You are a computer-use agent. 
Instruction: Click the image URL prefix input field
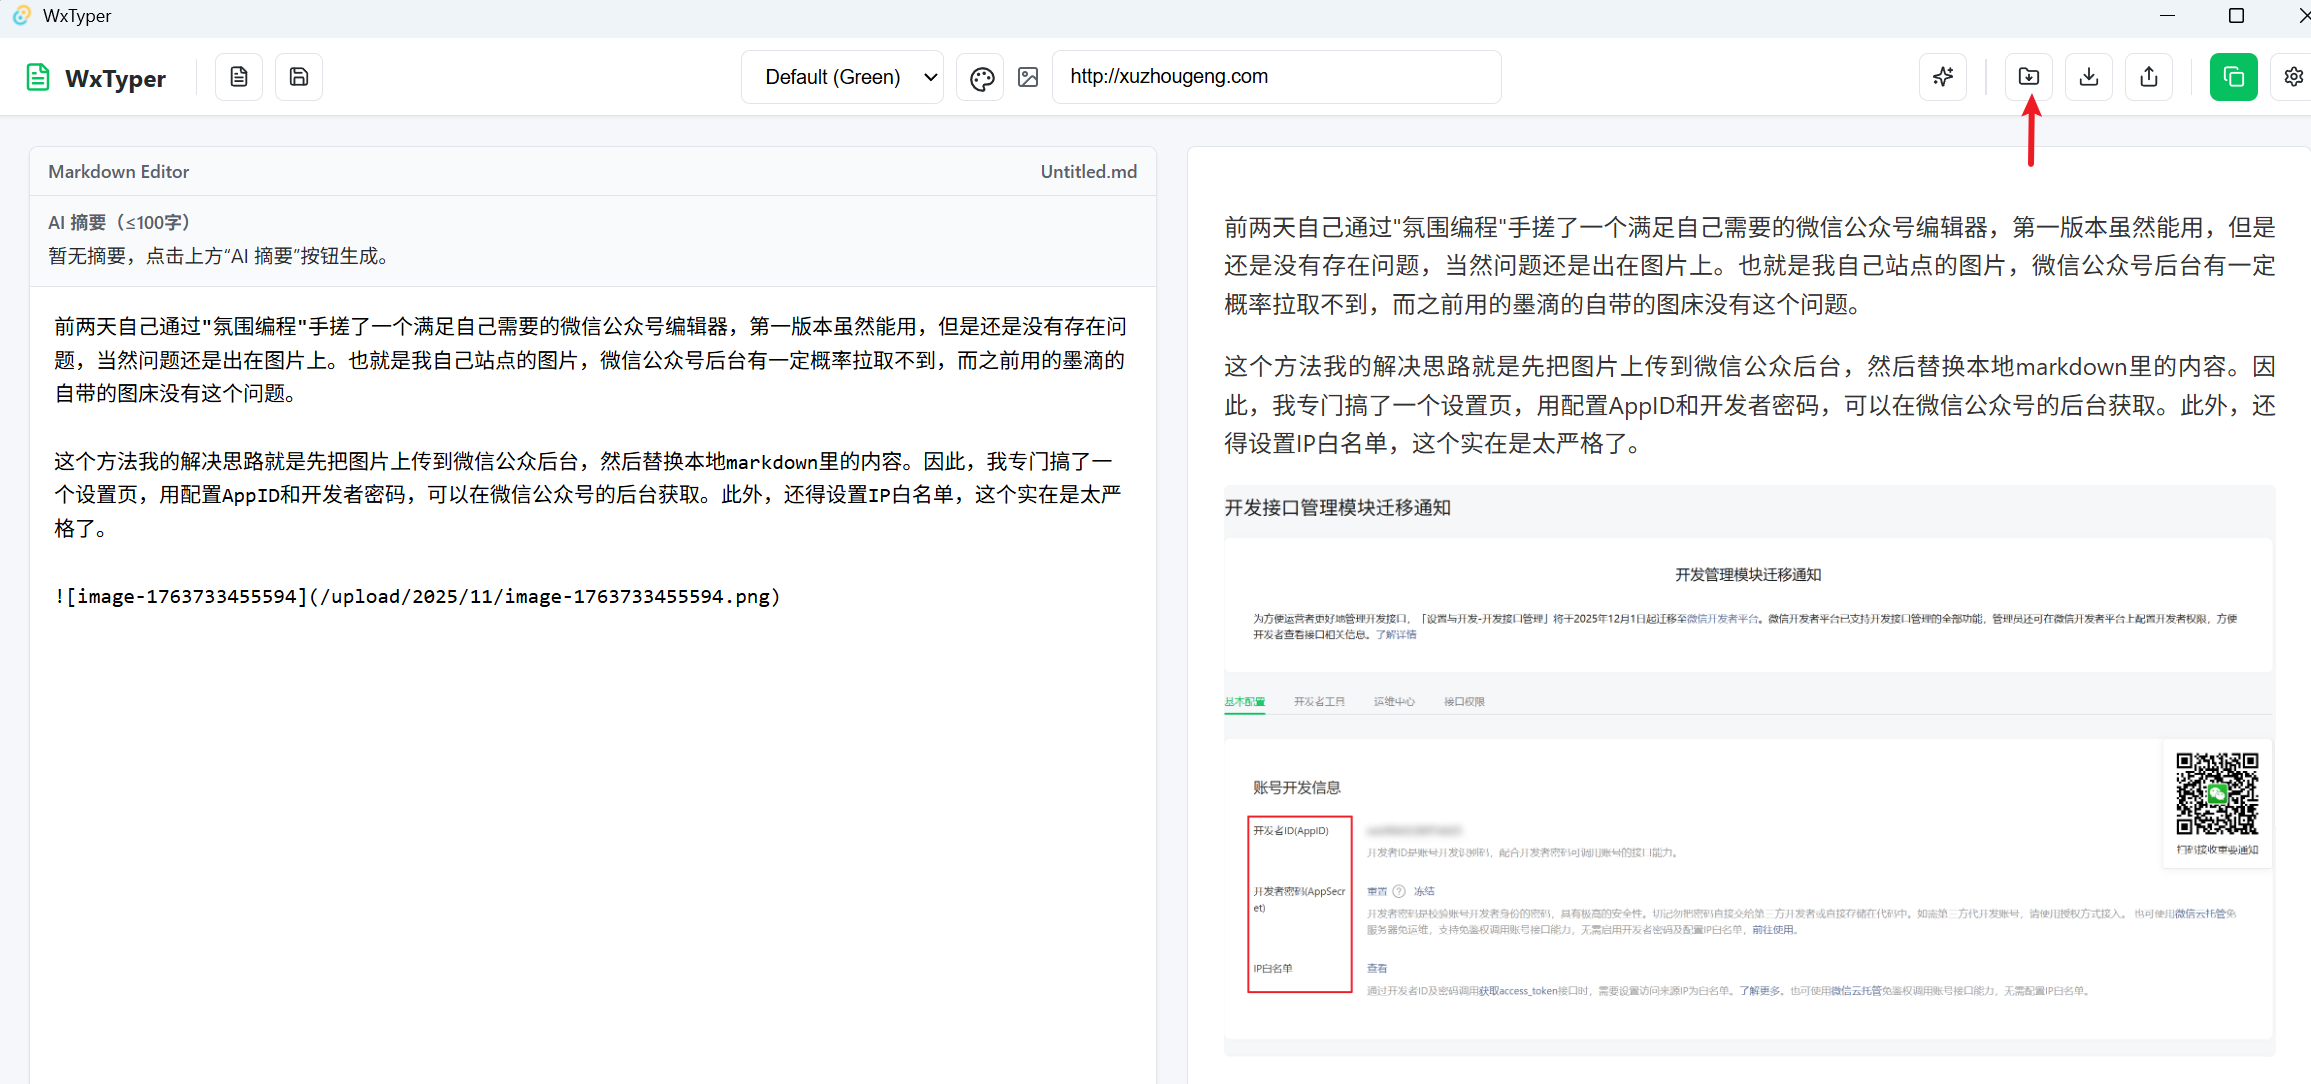pos(1276,77)
